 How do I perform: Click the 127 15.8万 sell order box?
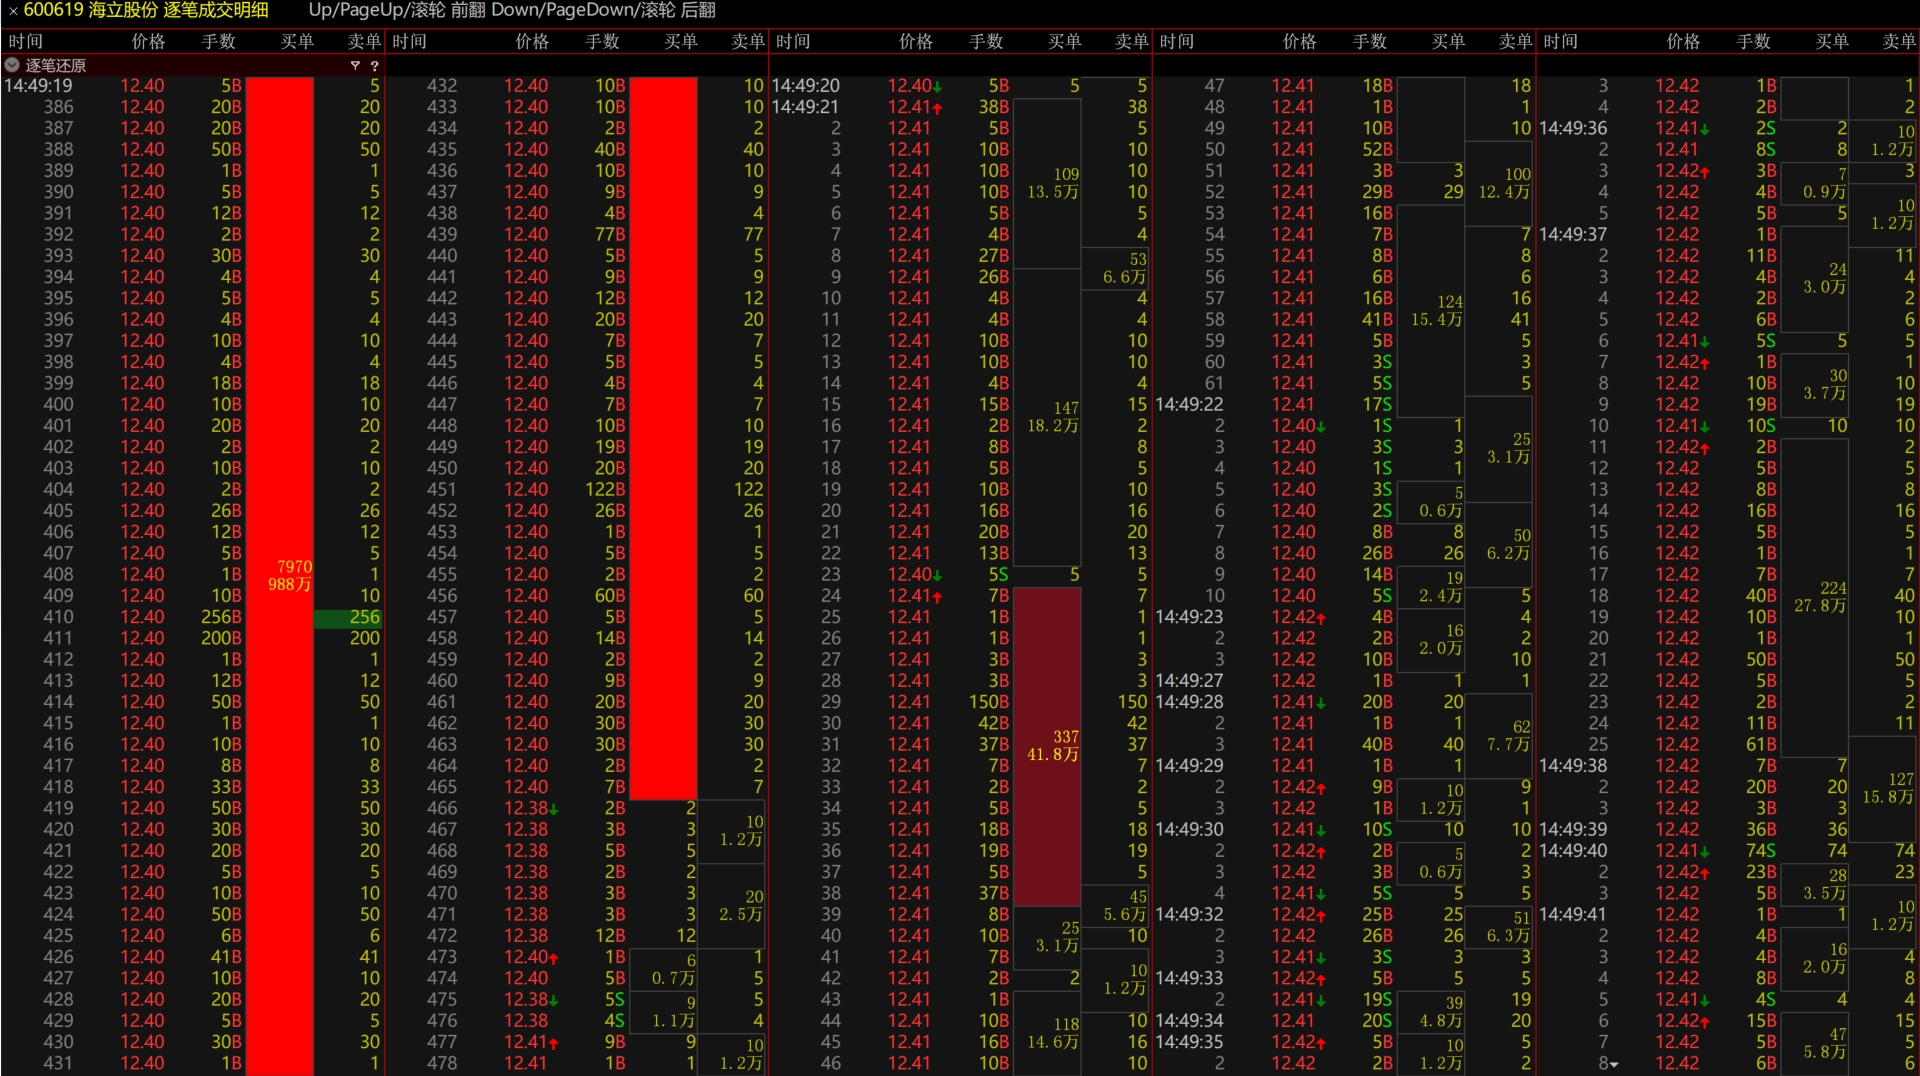click(1883, 788)
